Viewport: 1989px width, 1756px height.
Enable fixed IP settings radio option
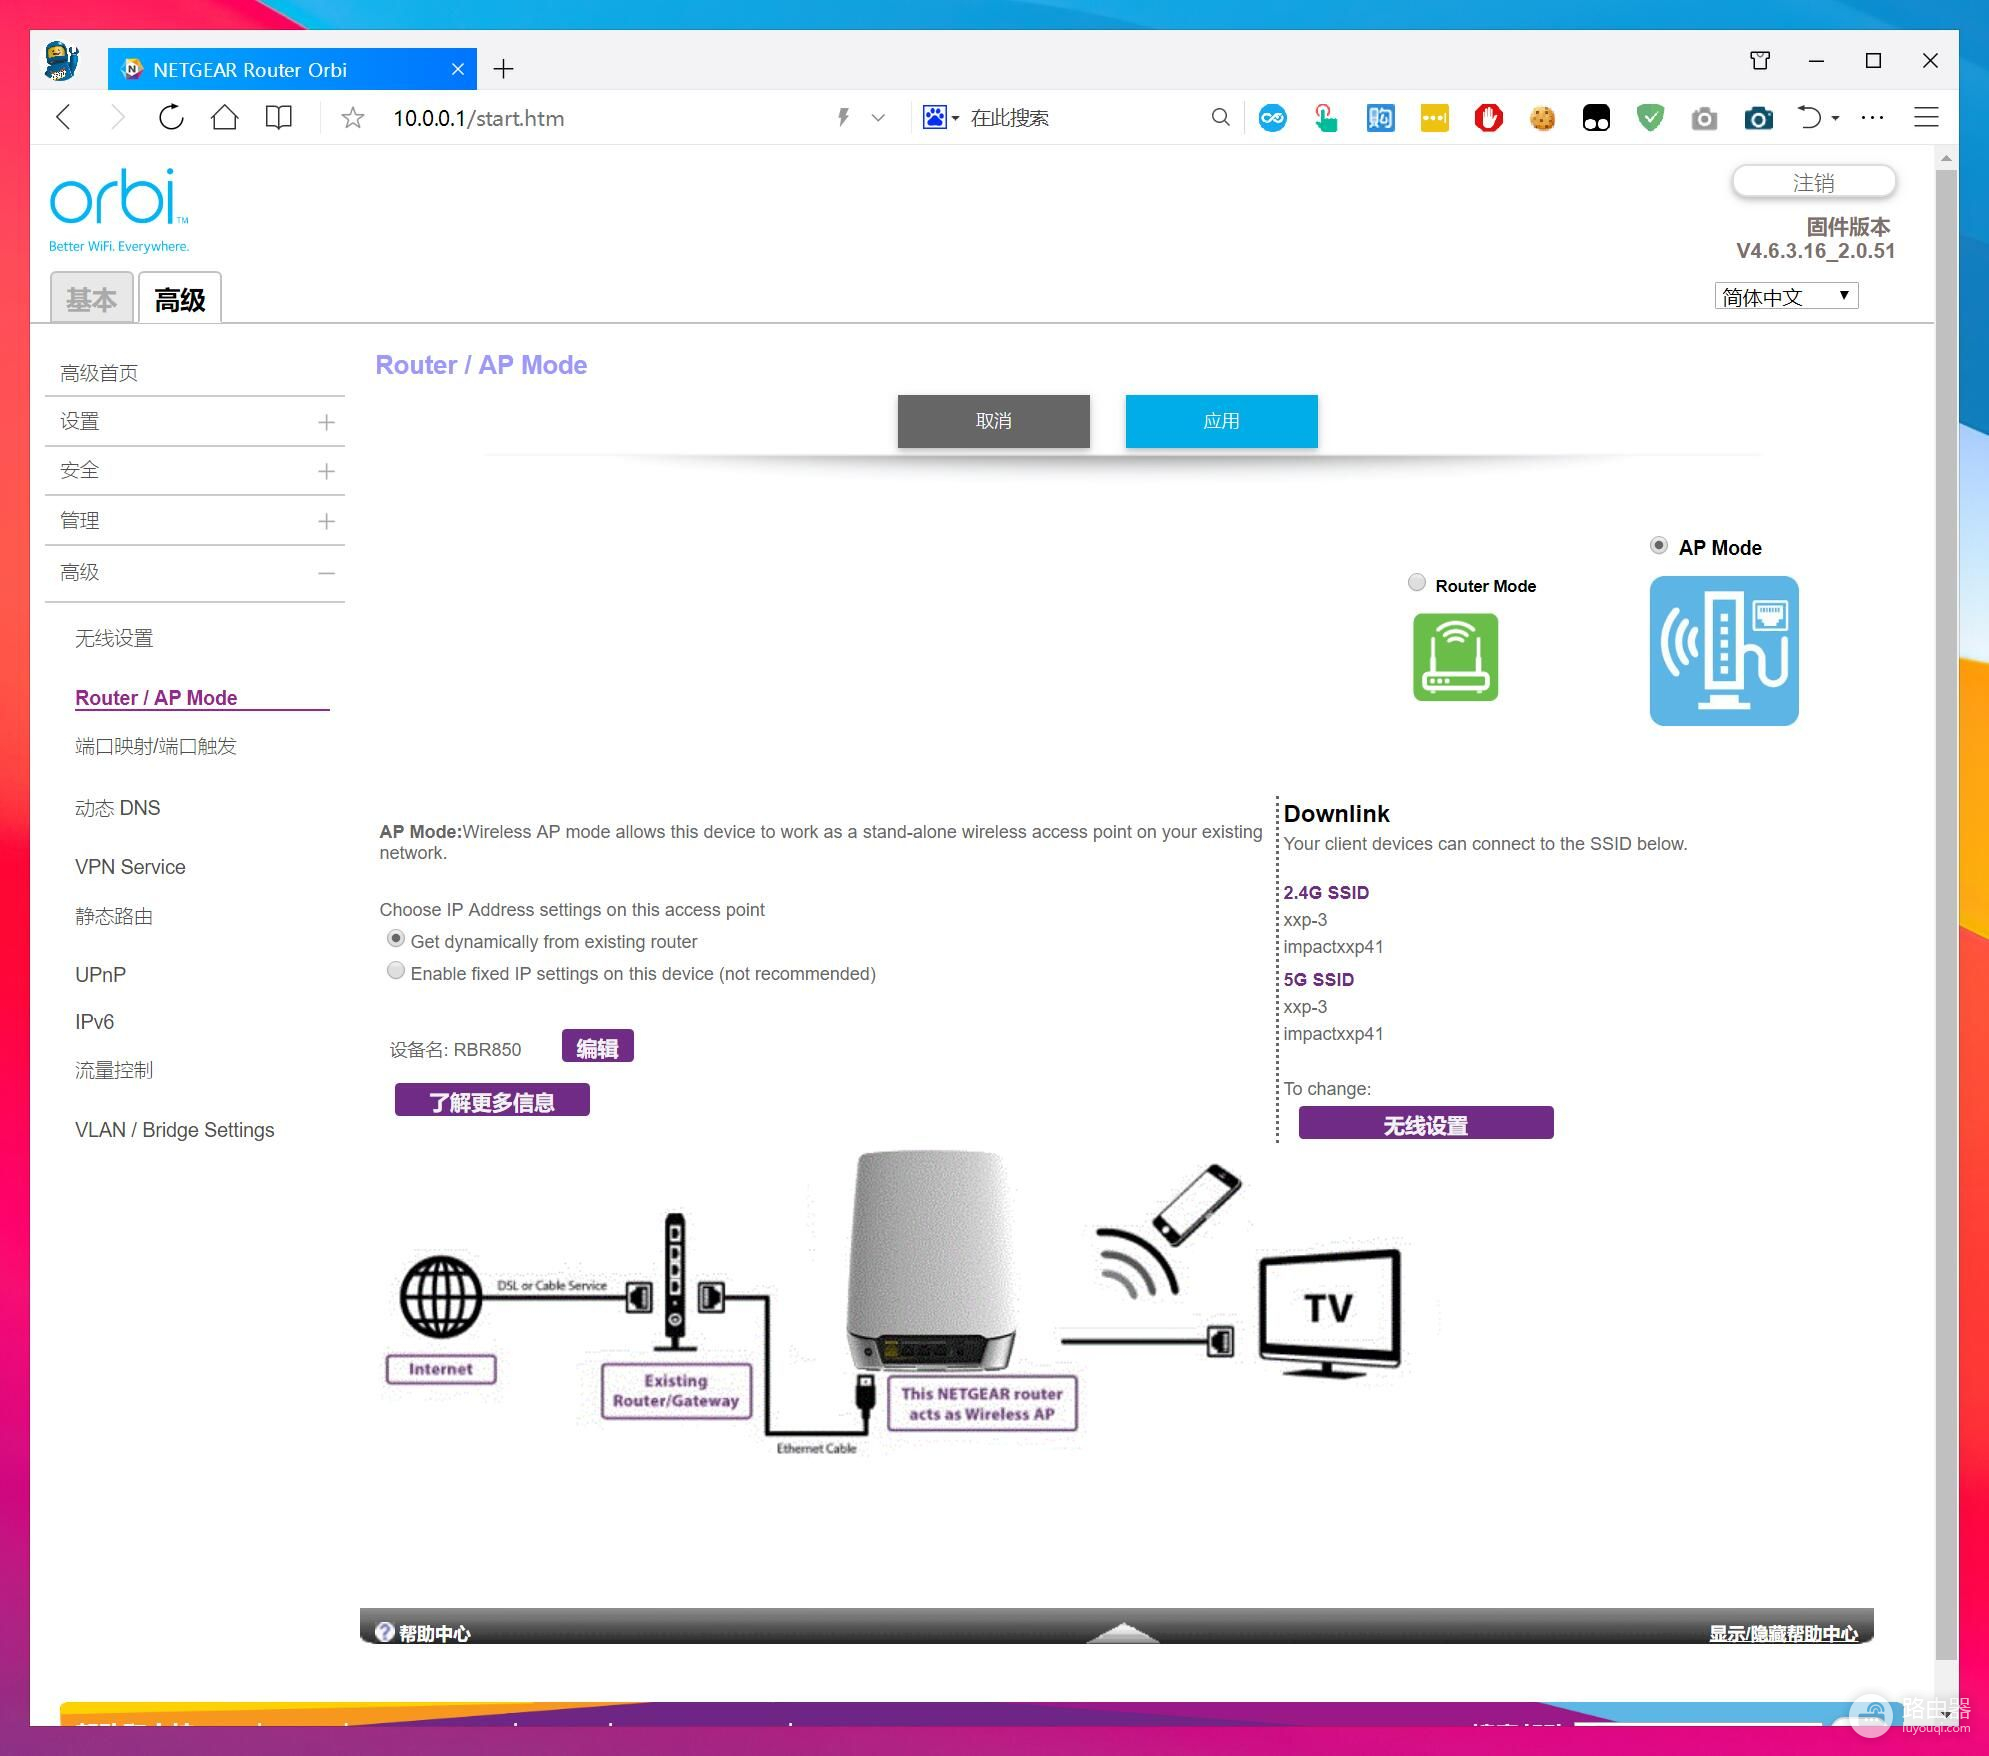click(396, 971)
